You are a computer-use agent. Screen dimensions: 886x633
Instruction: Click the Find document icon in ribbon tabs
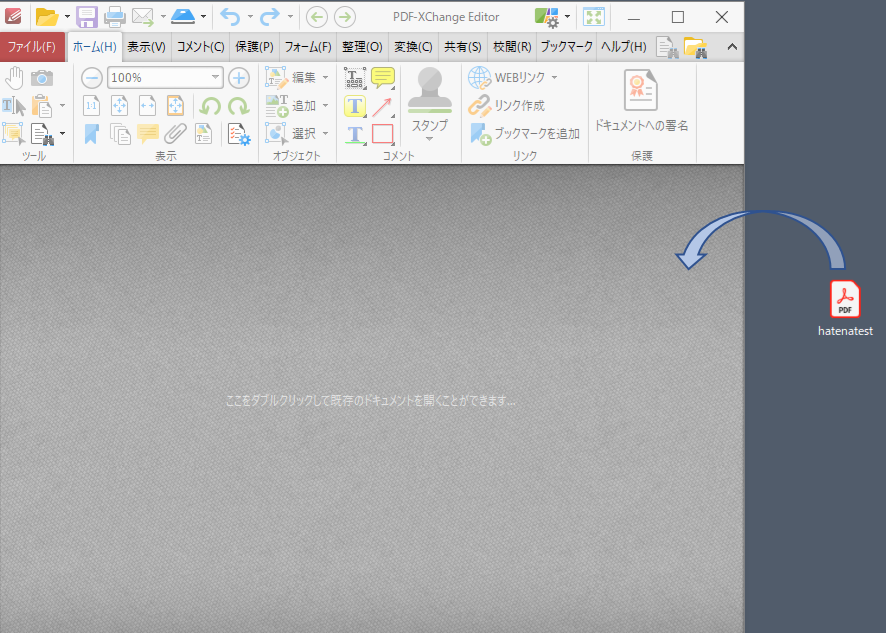[x=667, y=47]
